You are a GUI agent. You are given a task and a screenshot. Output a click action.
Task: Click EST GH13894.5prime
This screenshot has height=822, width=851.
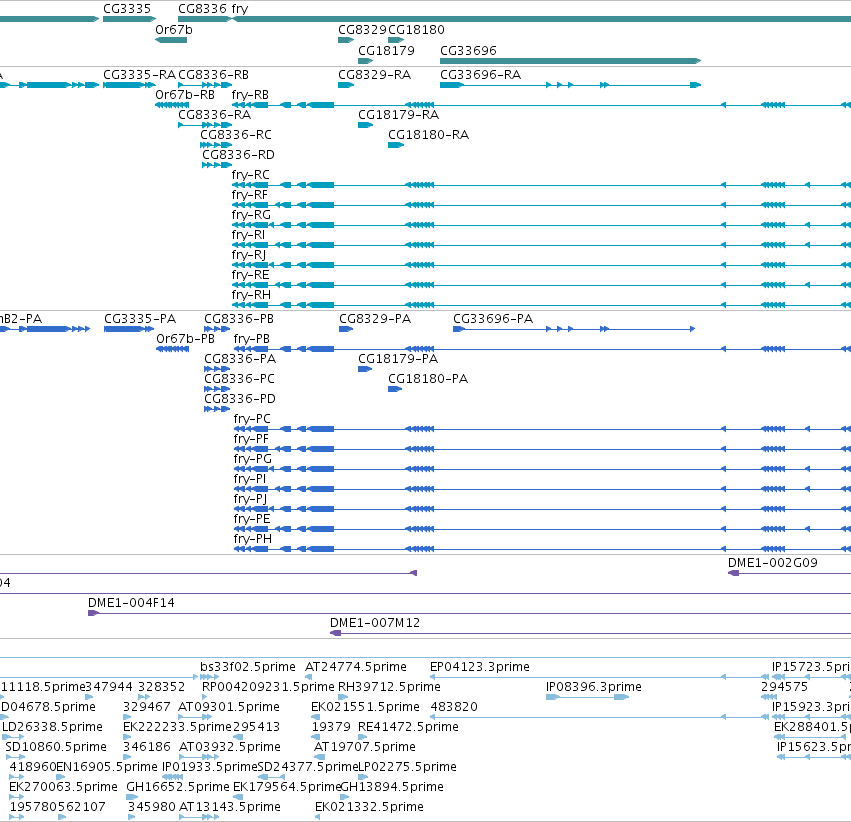tap(392, 787)
